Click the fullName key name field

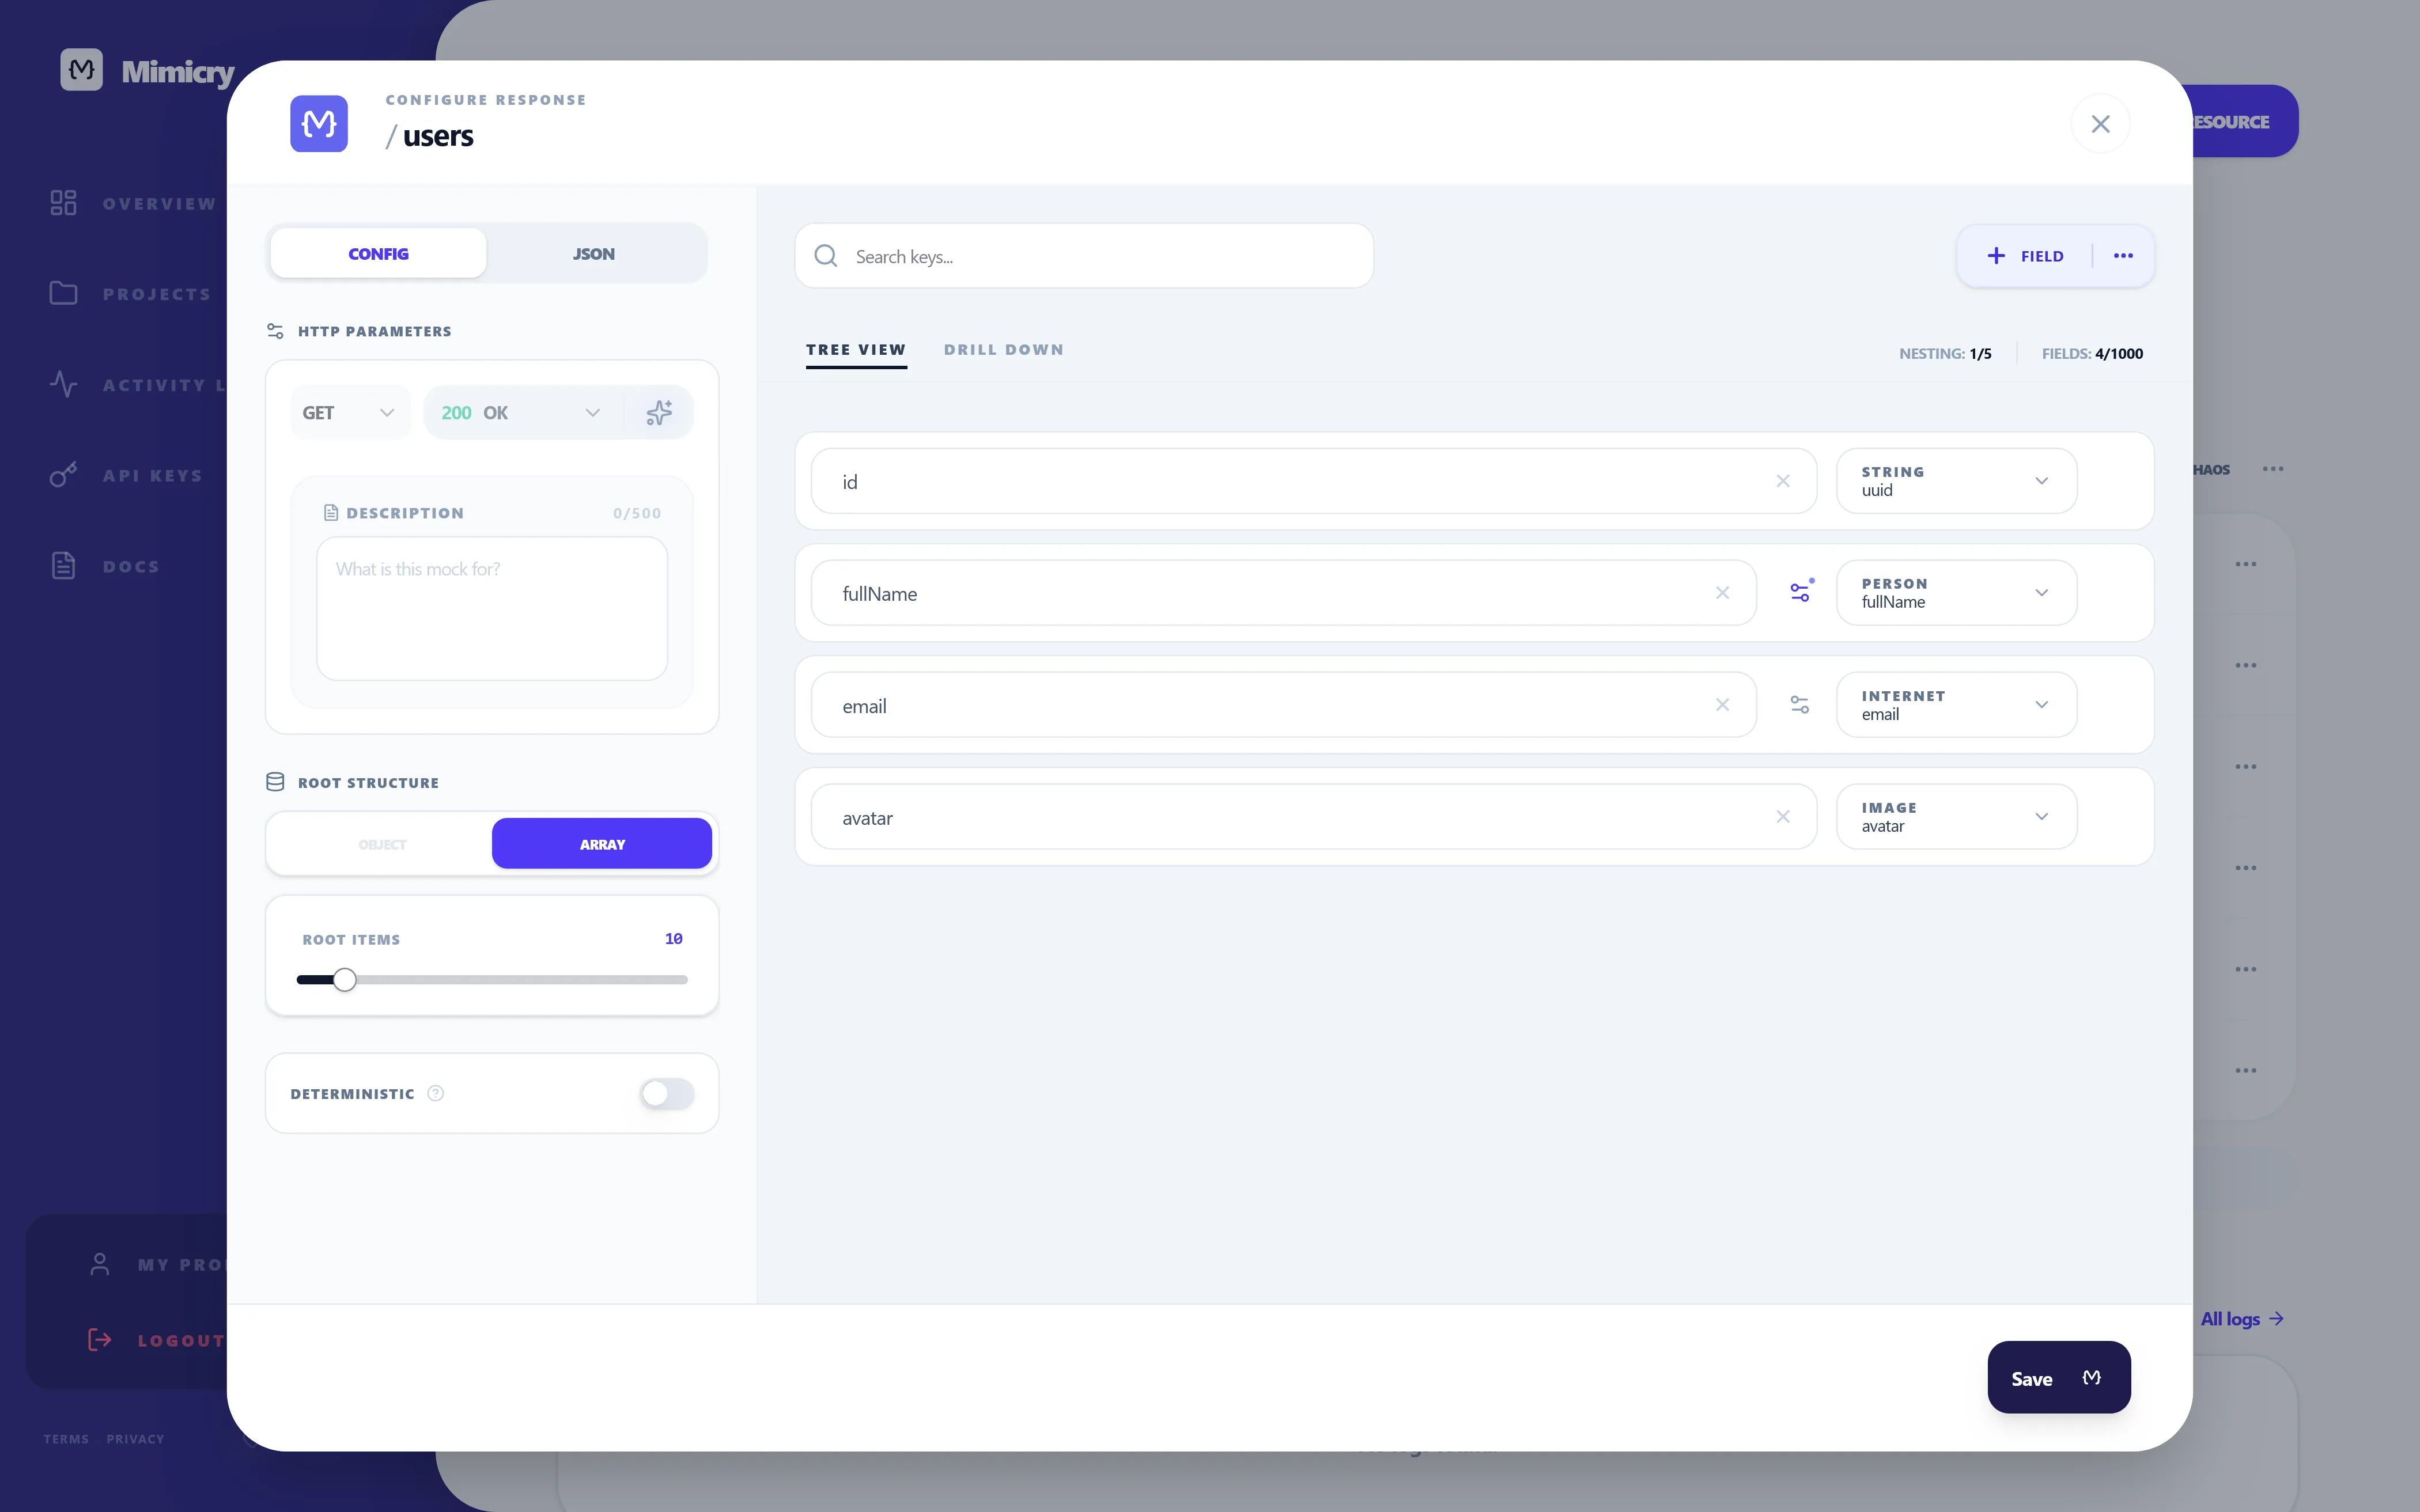(1284, 593)
